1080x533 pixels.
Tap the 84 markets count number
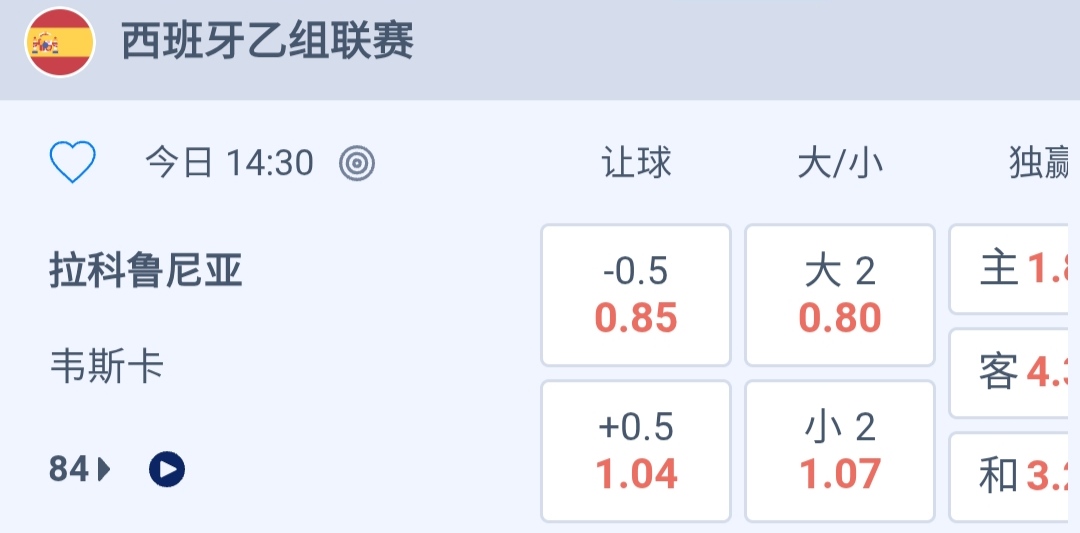pyautogui.click(x=69, y=468)
